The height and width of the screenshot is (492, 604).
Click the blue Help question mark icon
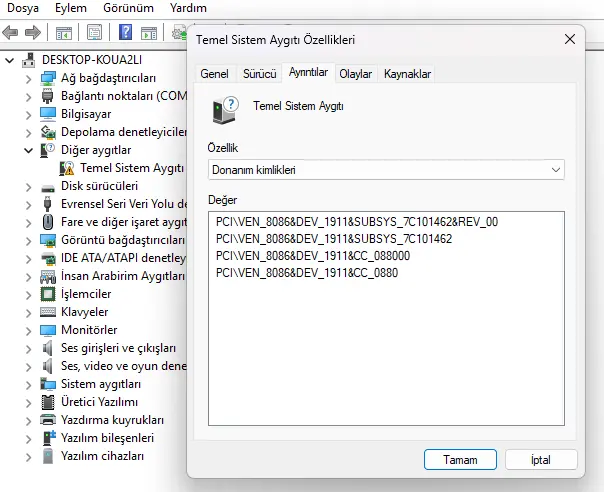pos(126,32)
